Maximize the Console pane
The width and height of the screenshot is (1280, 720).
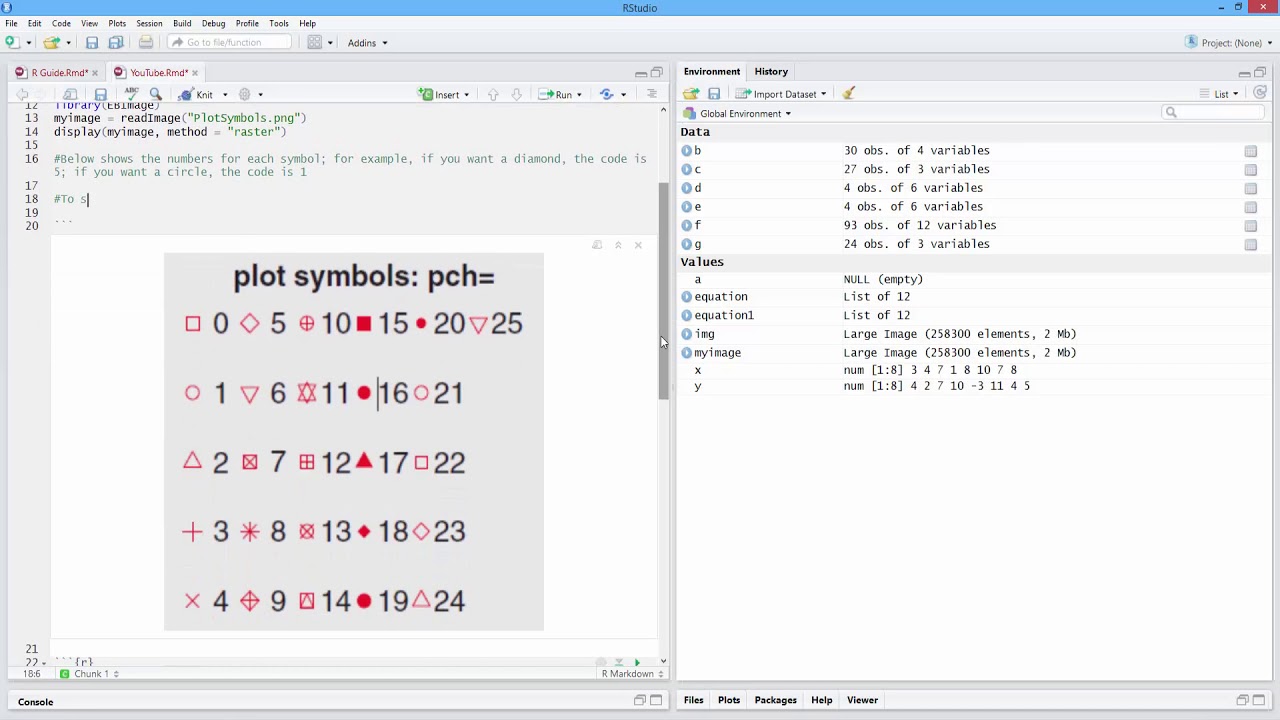657,701
